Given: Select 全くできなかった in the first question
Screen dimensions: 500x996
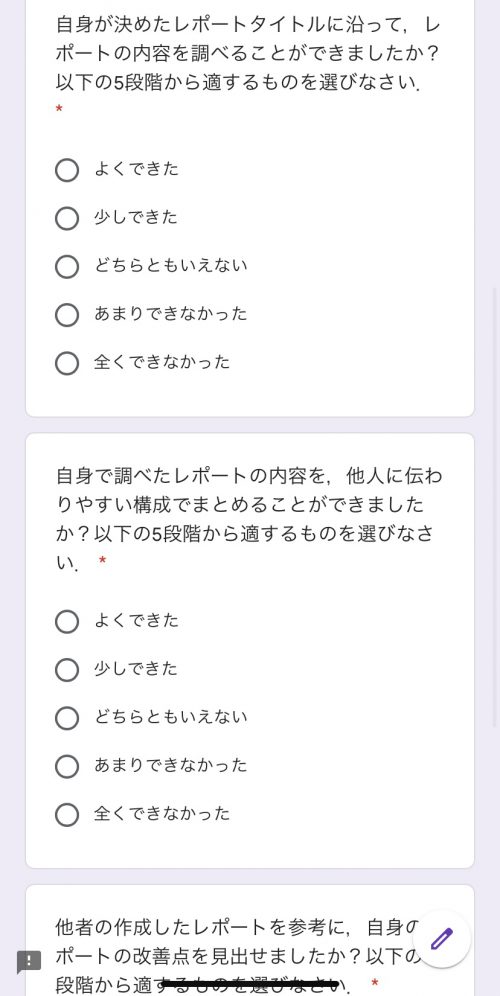Looking at the screenshot, I should click(67, 363).
